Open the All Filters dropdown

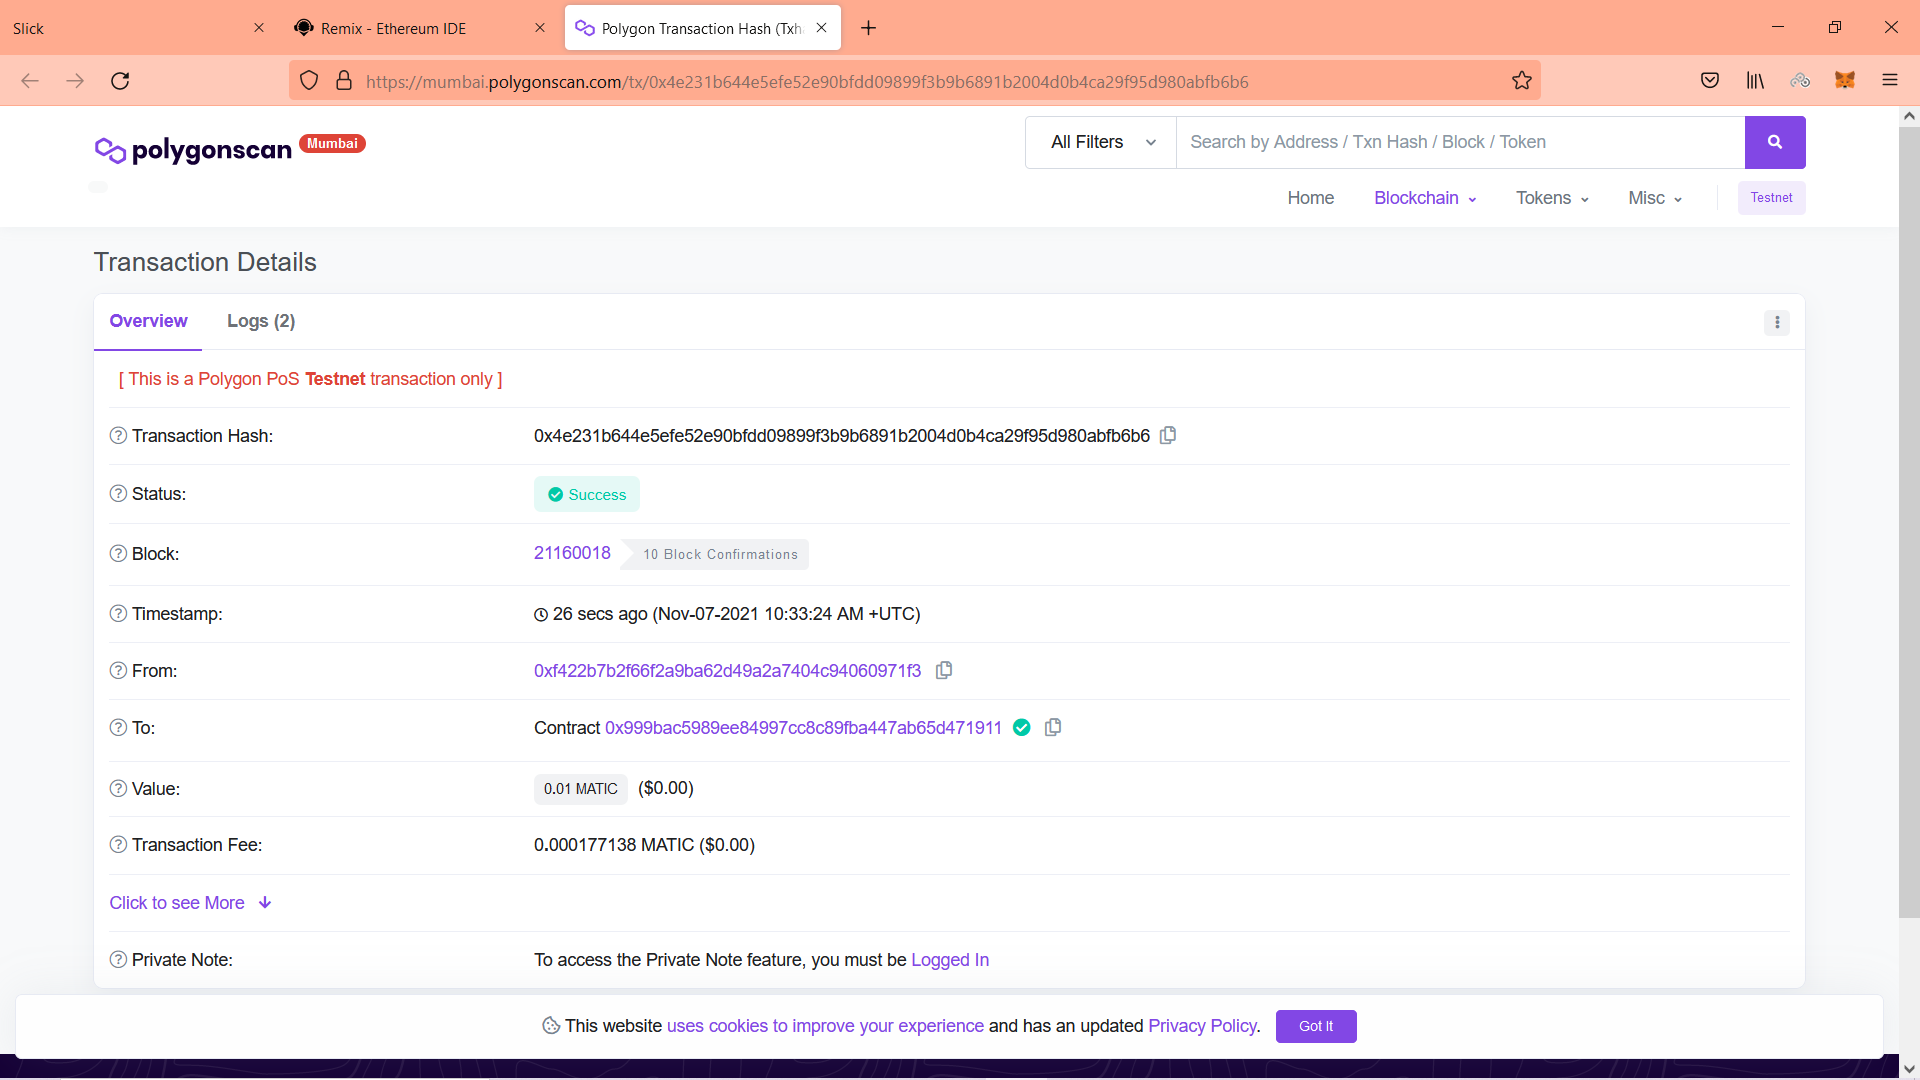1101,142
